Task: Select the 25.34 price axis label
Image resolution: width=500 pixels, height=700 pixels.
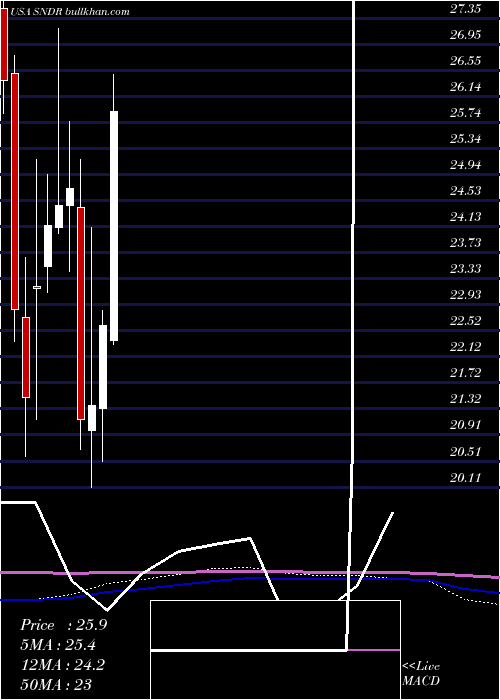Action: [465, 138]
